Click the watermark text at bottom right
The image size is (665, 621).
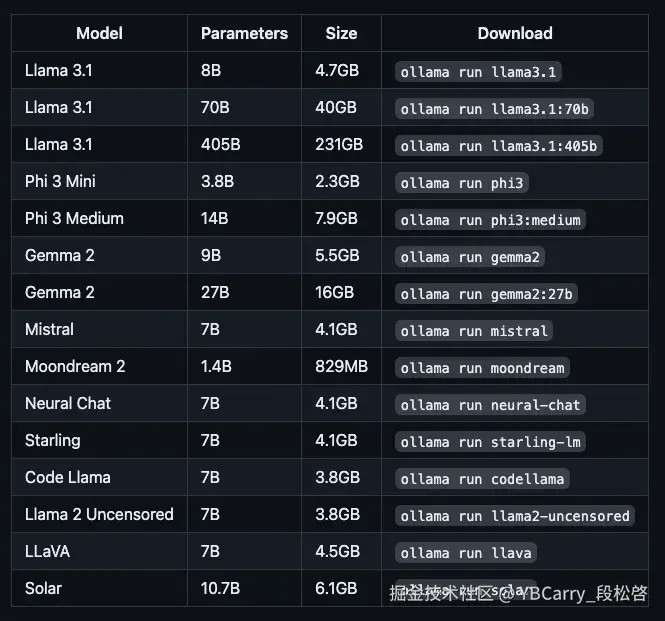(518, 593)
